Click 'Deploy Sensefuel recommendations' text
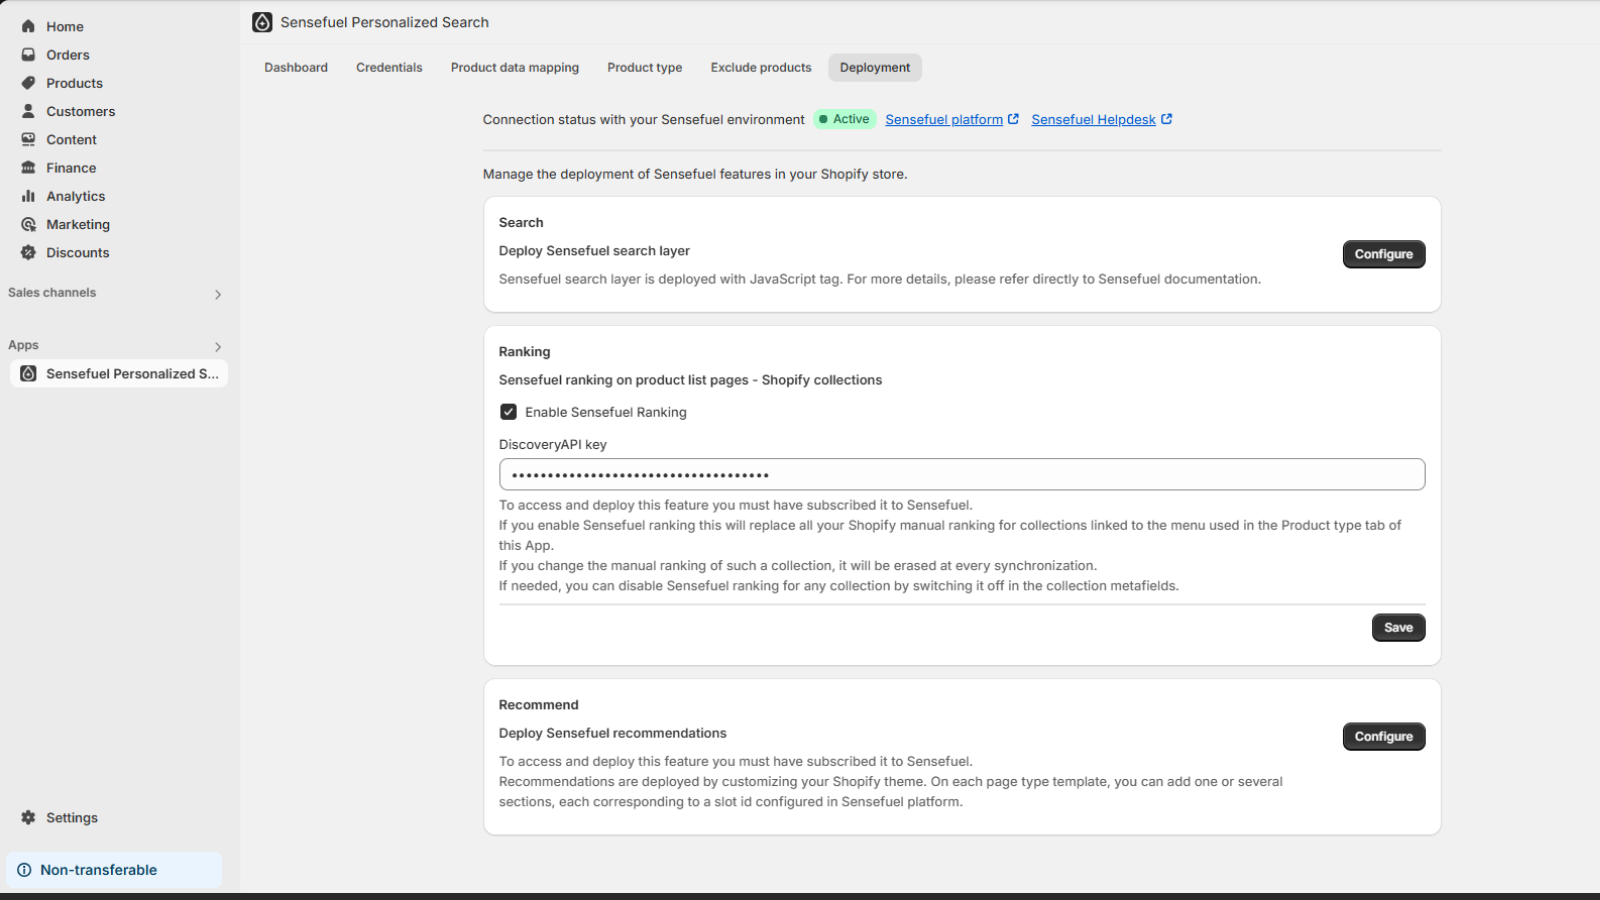The image size is (1600, 900). pyautogui.click(x=613, y=733)
